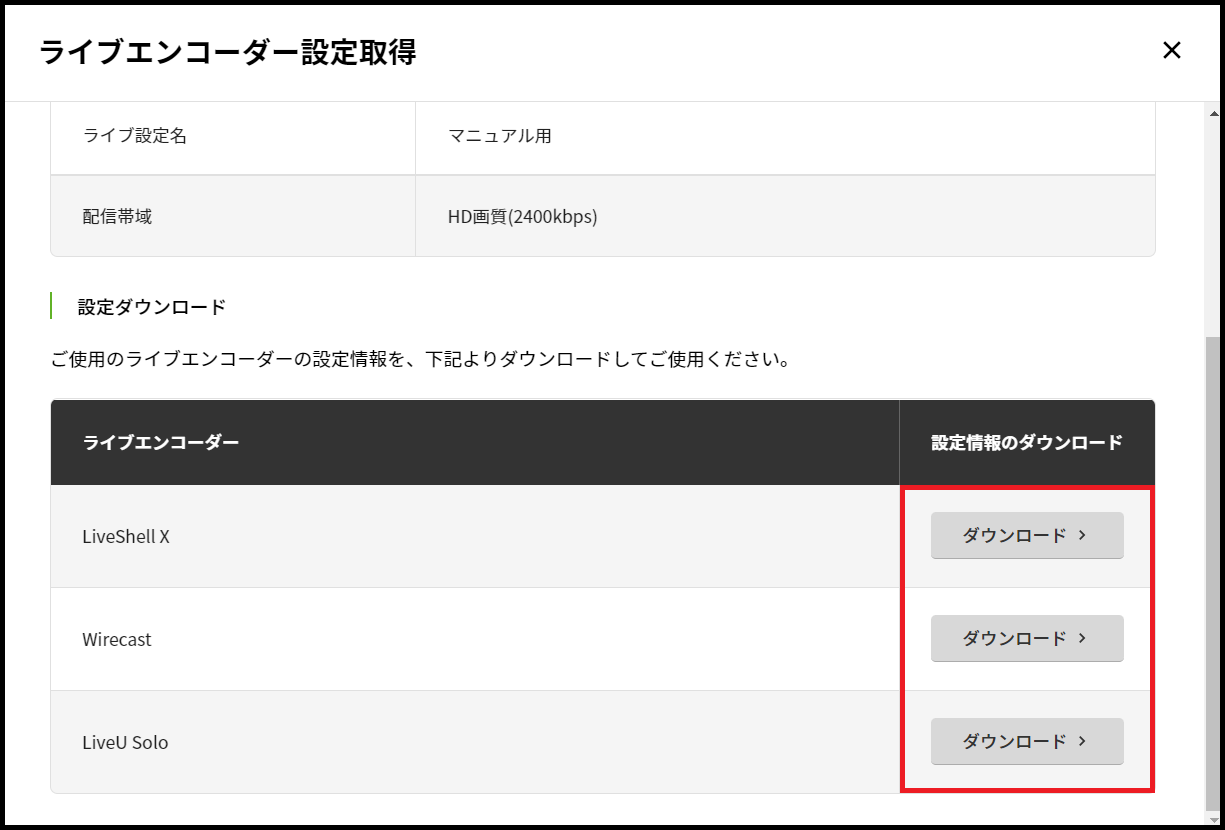Select the Wirecast encoder name
The height and width of the screenshot is (830, 1225).
pos(117,640)
